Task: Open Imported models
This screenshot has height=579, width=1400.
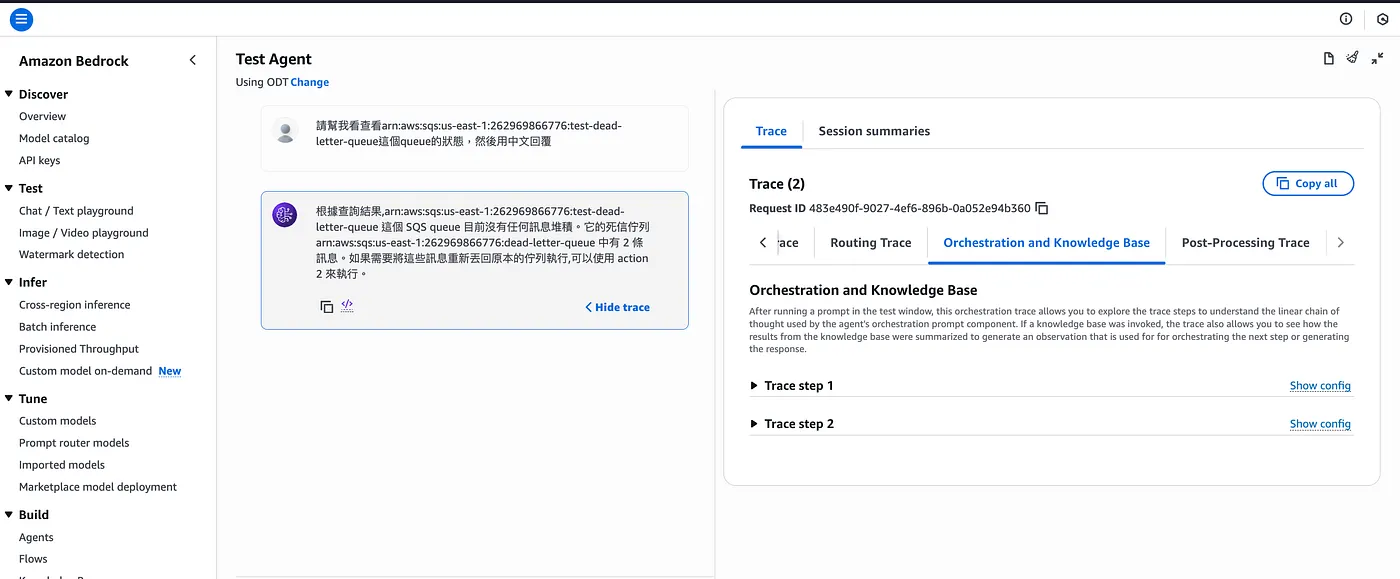Action: 62,465
